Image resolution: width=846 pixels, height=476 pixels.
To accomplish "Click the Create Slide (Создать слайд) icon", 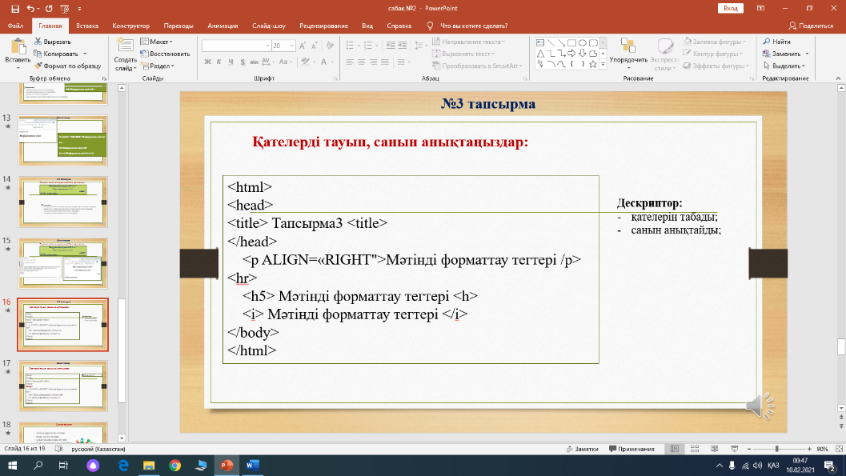I will [x=125, y=47].
